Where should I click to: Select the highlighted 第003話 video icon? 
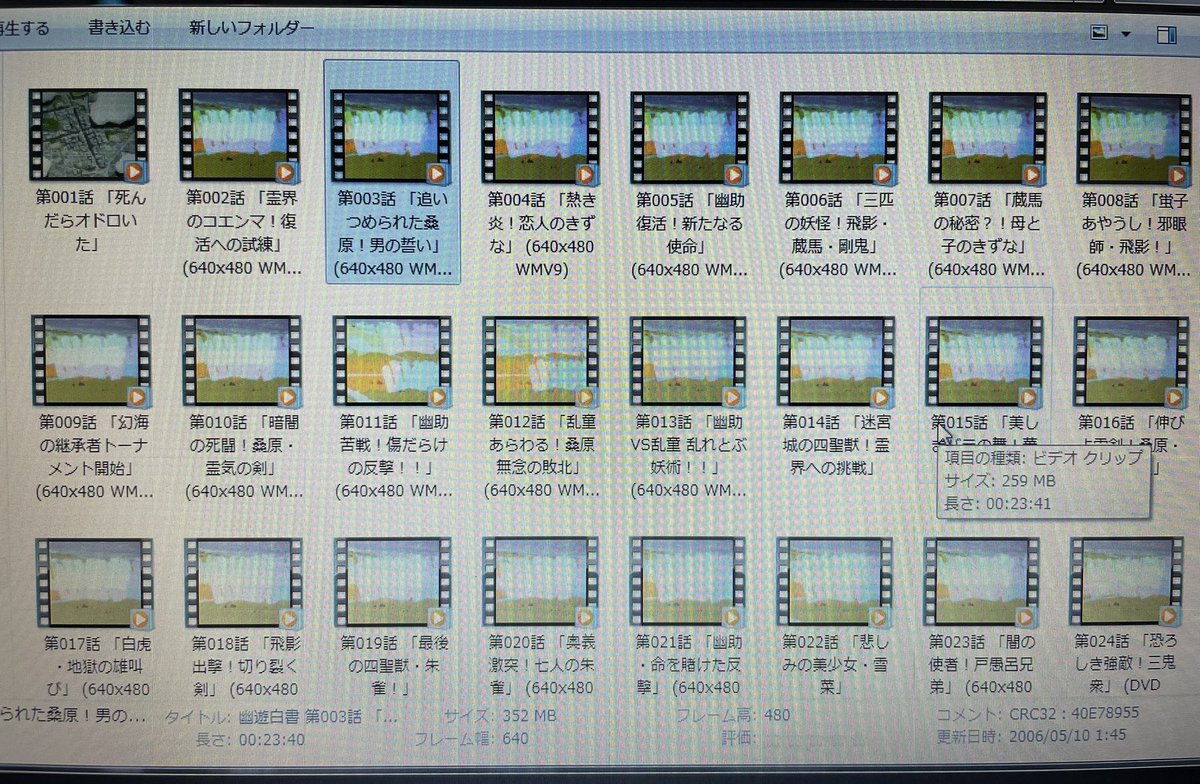[392, 135]
